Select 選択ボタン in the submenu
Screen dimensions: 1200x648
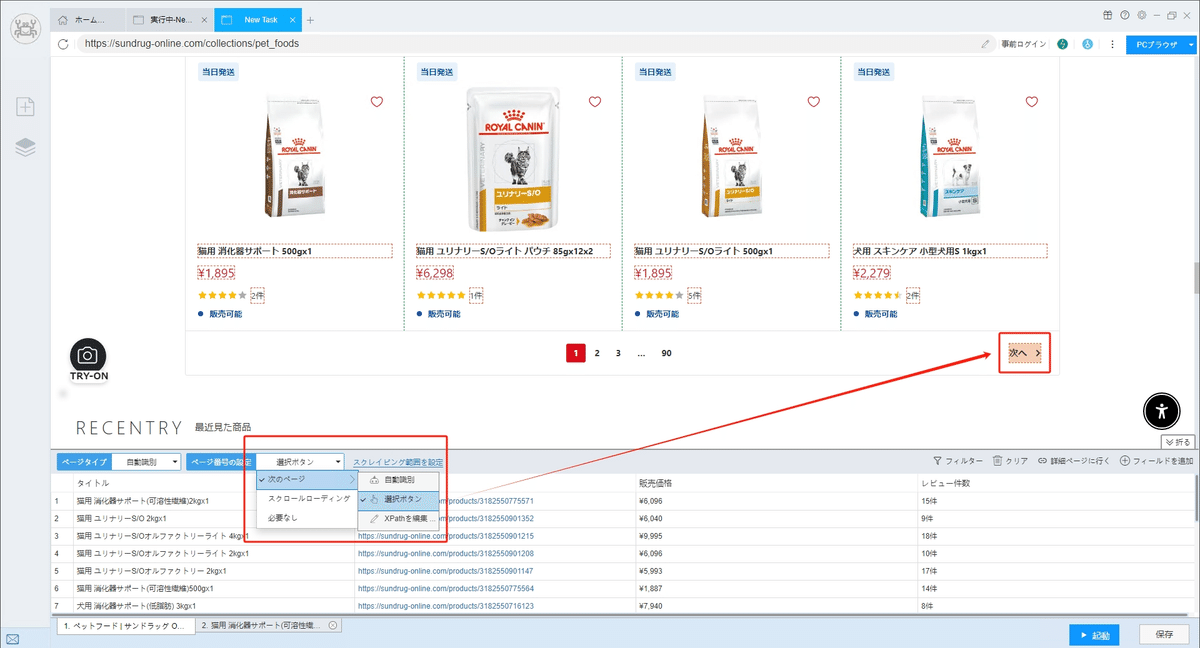pos(398,499)
